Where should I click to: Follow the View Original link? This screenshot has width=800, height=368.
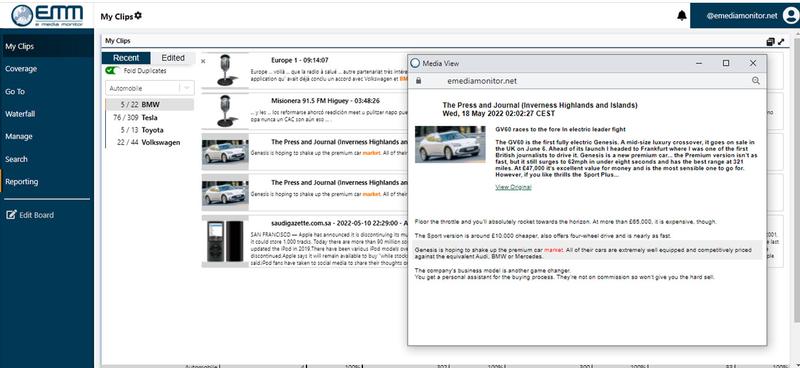[513, 187]
